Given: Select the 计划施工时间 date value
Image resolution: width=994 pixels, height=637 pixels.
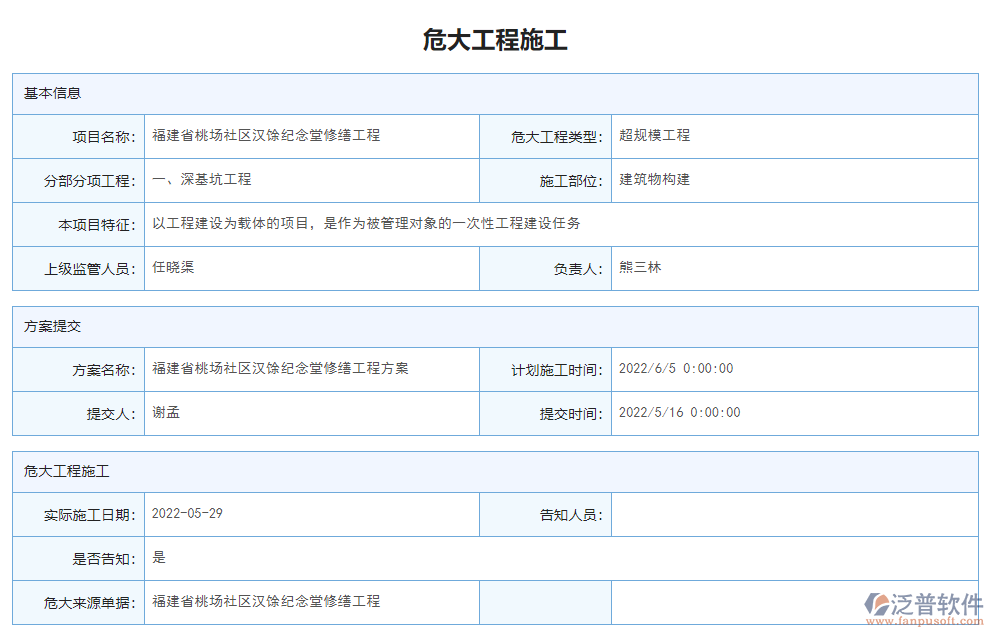Looking at the screenshot, I should [675, 369].
